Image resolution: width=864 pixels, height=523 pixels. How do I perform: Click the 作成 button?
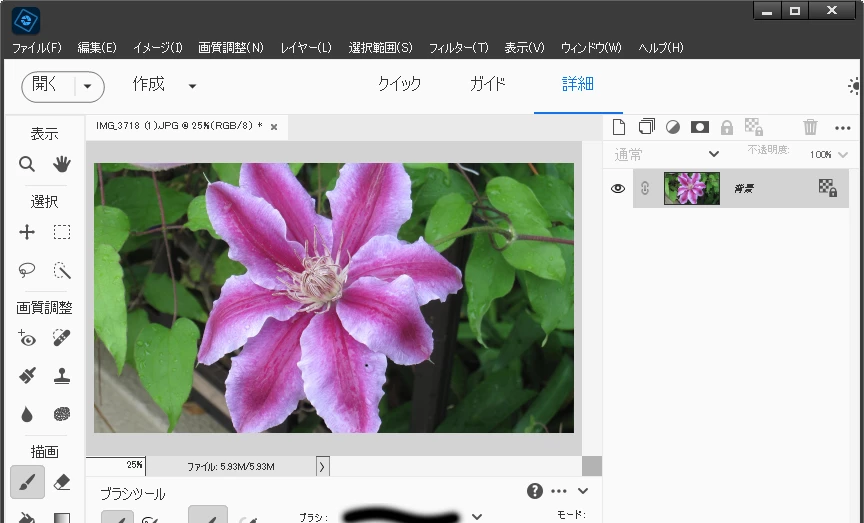coord(149,84)
